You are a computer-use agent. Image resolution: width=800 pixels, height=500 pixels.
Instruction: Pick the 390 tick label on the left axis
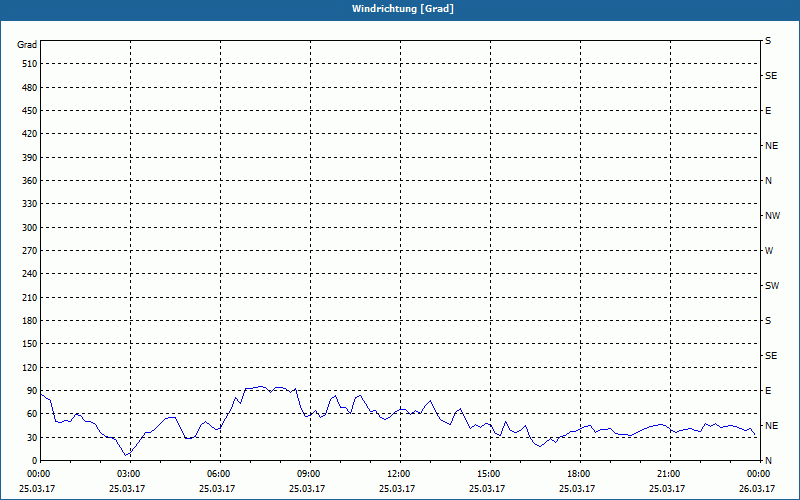(x=30, y=157)
